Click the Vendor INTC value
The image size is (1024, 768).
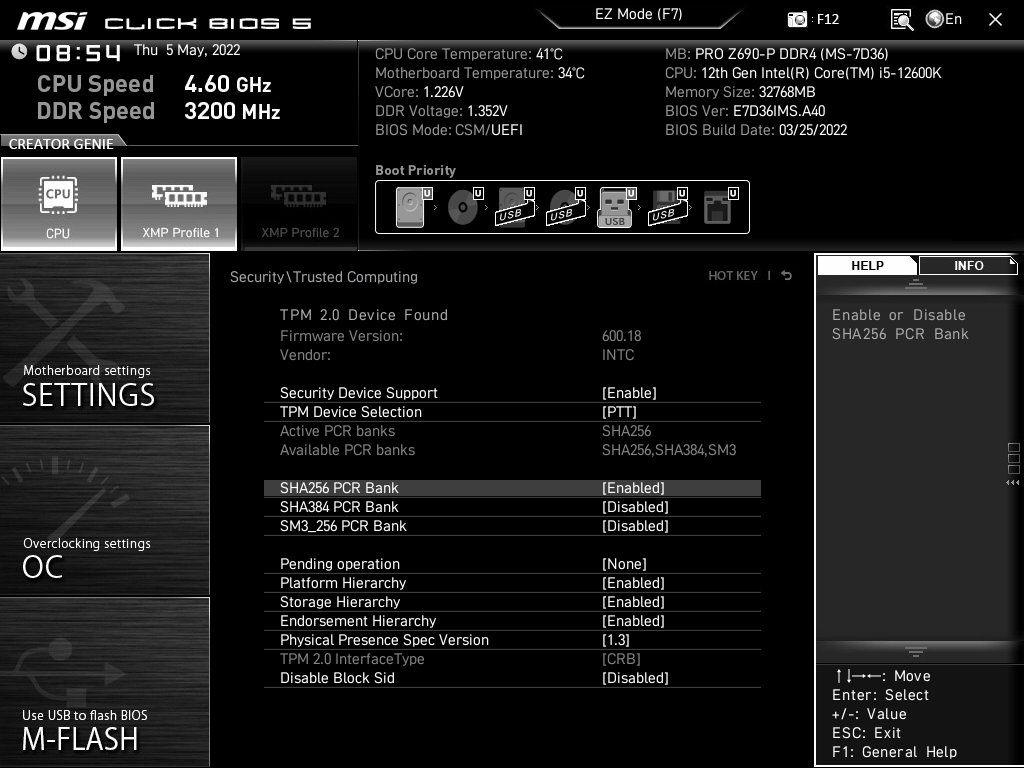618,355
